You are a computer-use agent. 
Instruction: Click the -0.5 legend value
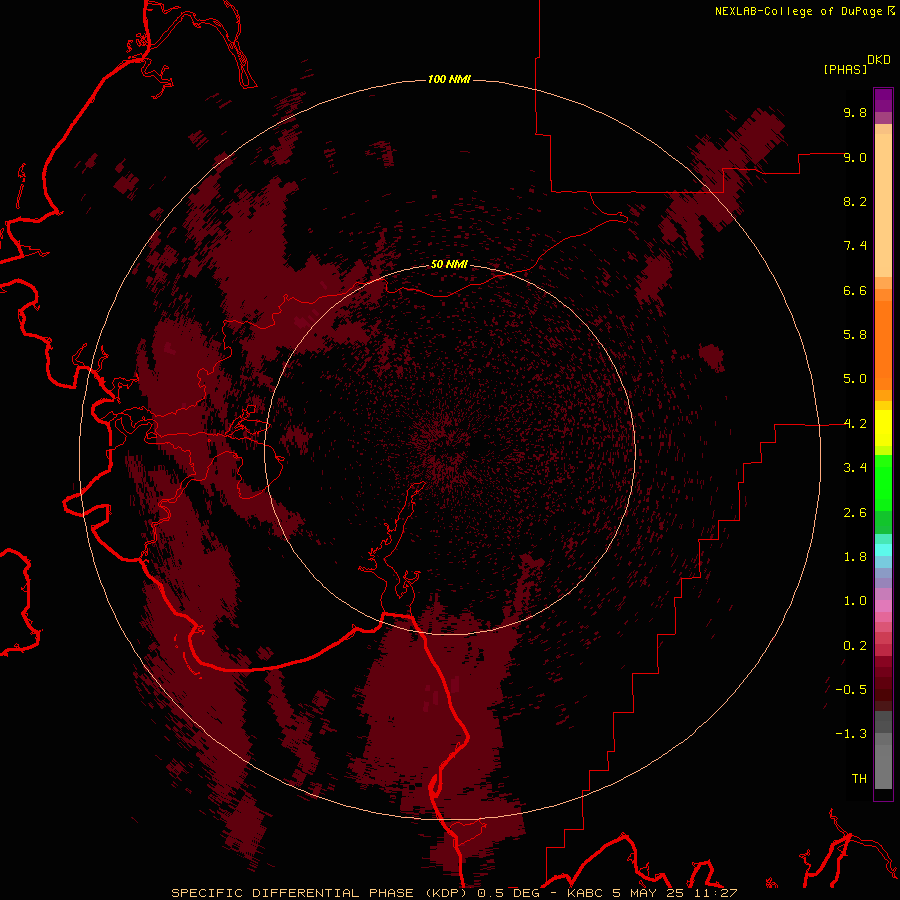coord(851,690)
